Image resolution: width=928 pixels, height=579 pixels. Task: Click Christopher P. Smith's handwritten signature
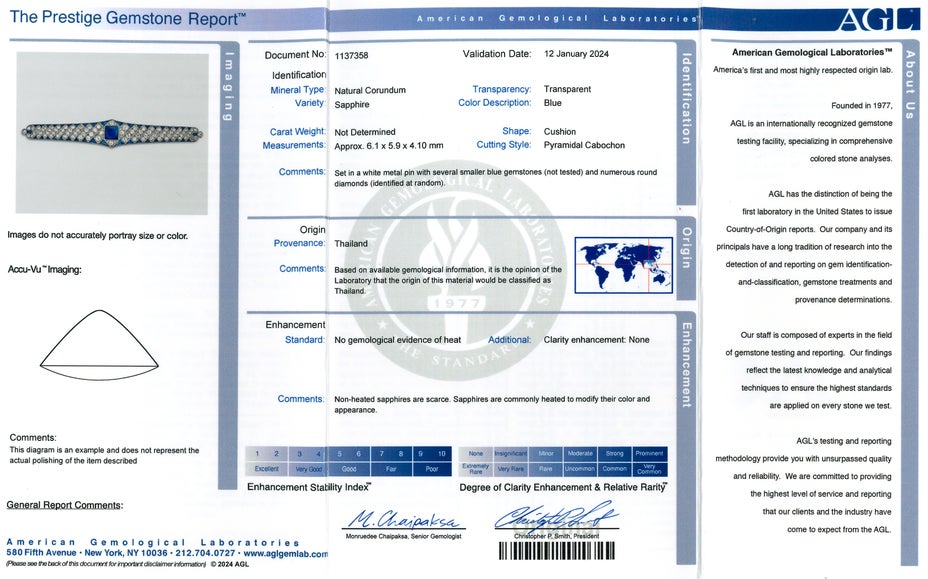[x=556, y=516]
